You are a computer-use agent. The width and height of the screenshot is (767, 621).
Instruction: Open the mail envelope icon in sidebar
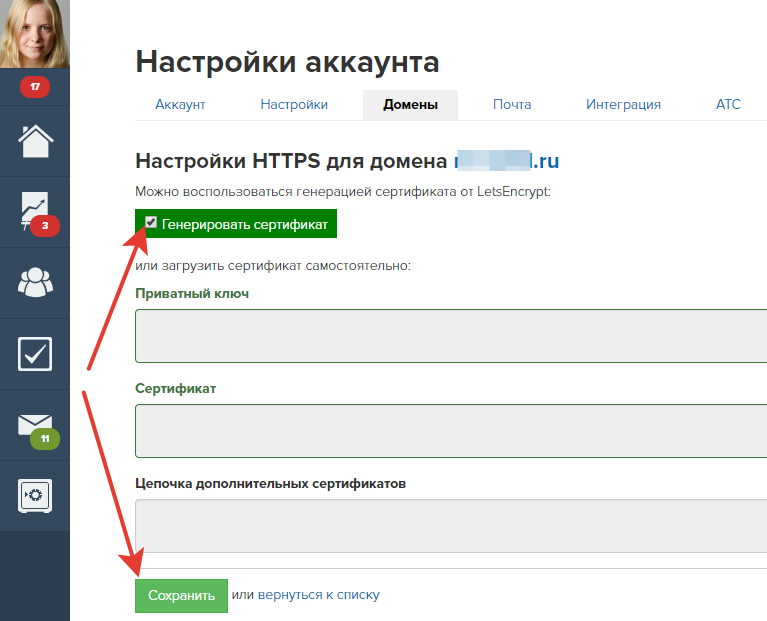(x=35, y=424)
